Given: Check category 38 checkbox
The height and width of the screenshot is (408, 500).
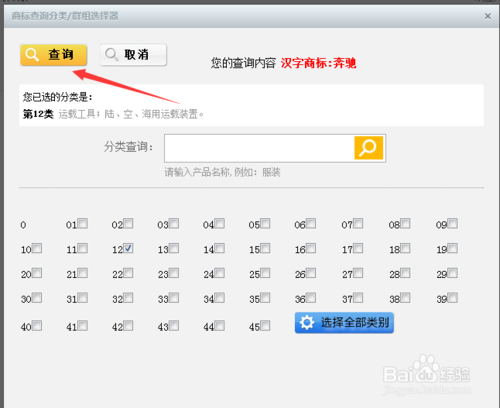Looking at the screenshot, I should point(405,298).
